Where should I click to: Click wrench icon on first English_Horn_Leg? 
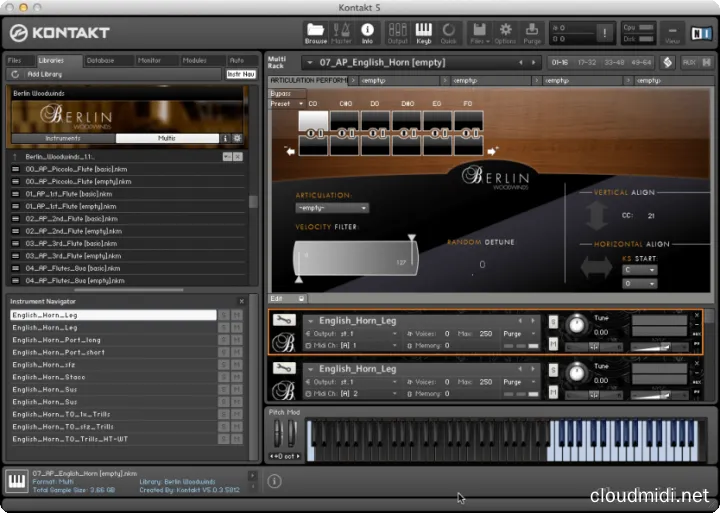(x=283, y=321)
